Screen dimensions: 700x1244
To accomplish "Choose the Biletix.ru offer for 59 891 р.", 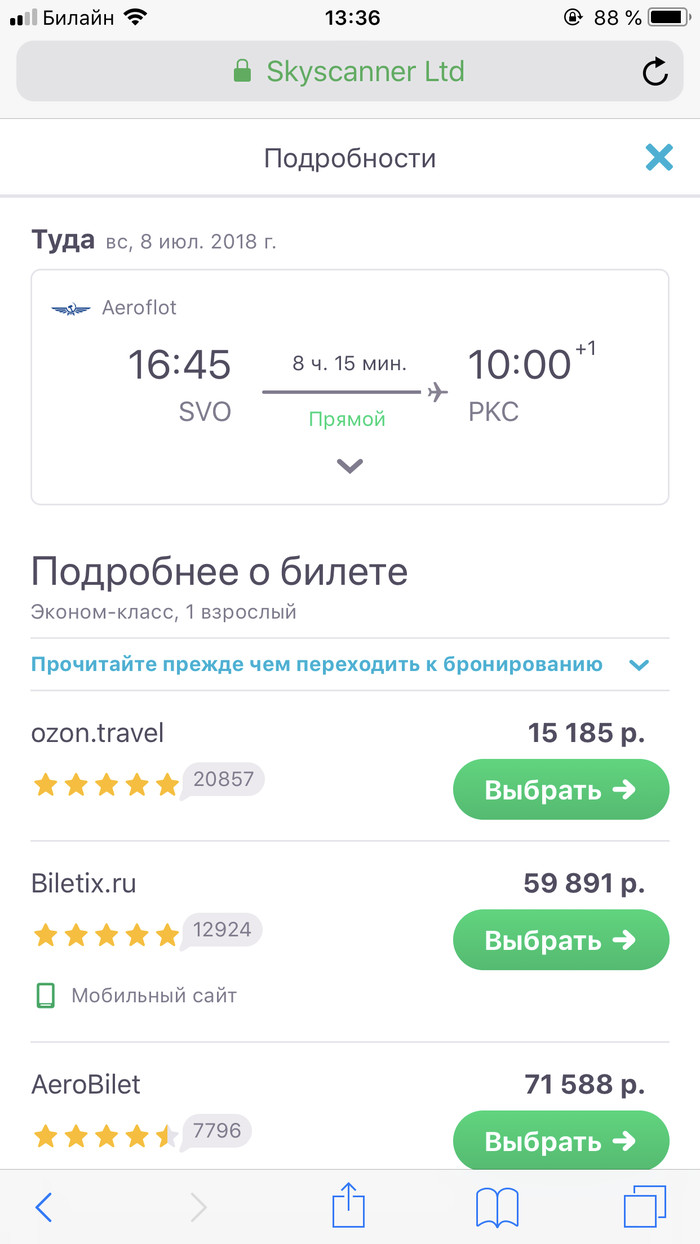I will 560,940.
